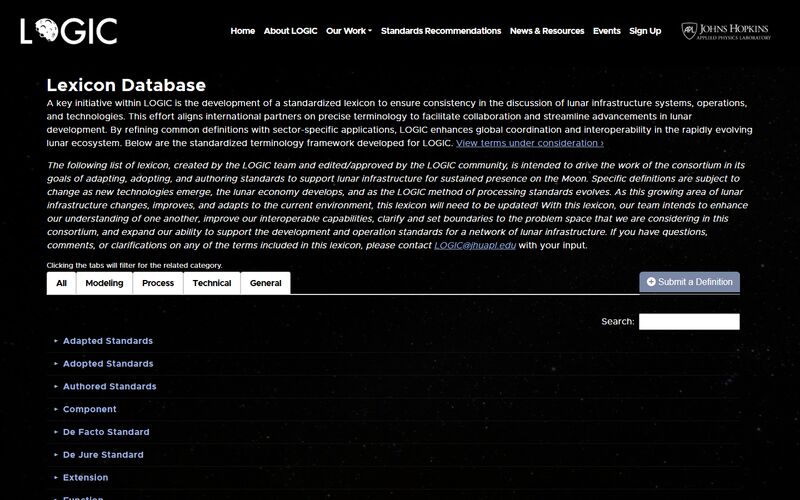Open the Our Work dropdown menu
800x500 pixels.
click(x=349, y=31)
